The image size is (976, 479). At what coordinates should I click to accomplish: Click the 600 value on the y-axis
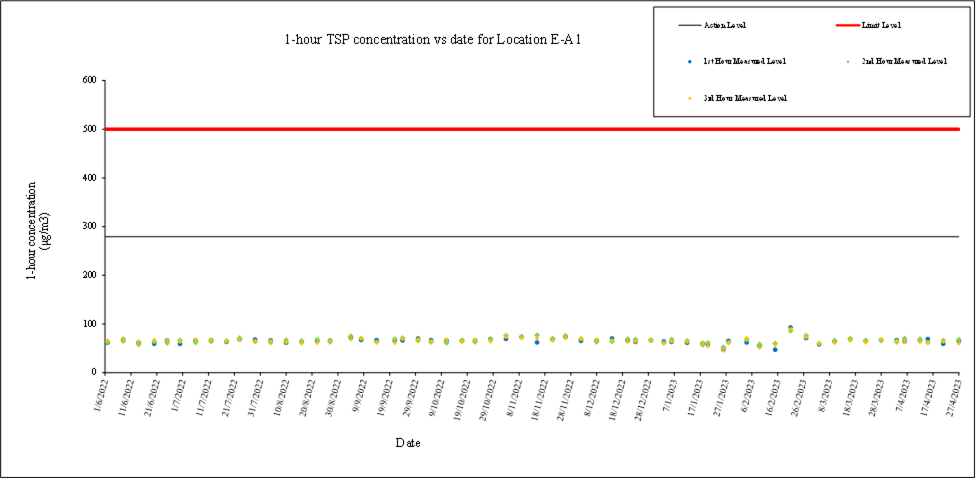pyautogui.click(x=88, y=80)
